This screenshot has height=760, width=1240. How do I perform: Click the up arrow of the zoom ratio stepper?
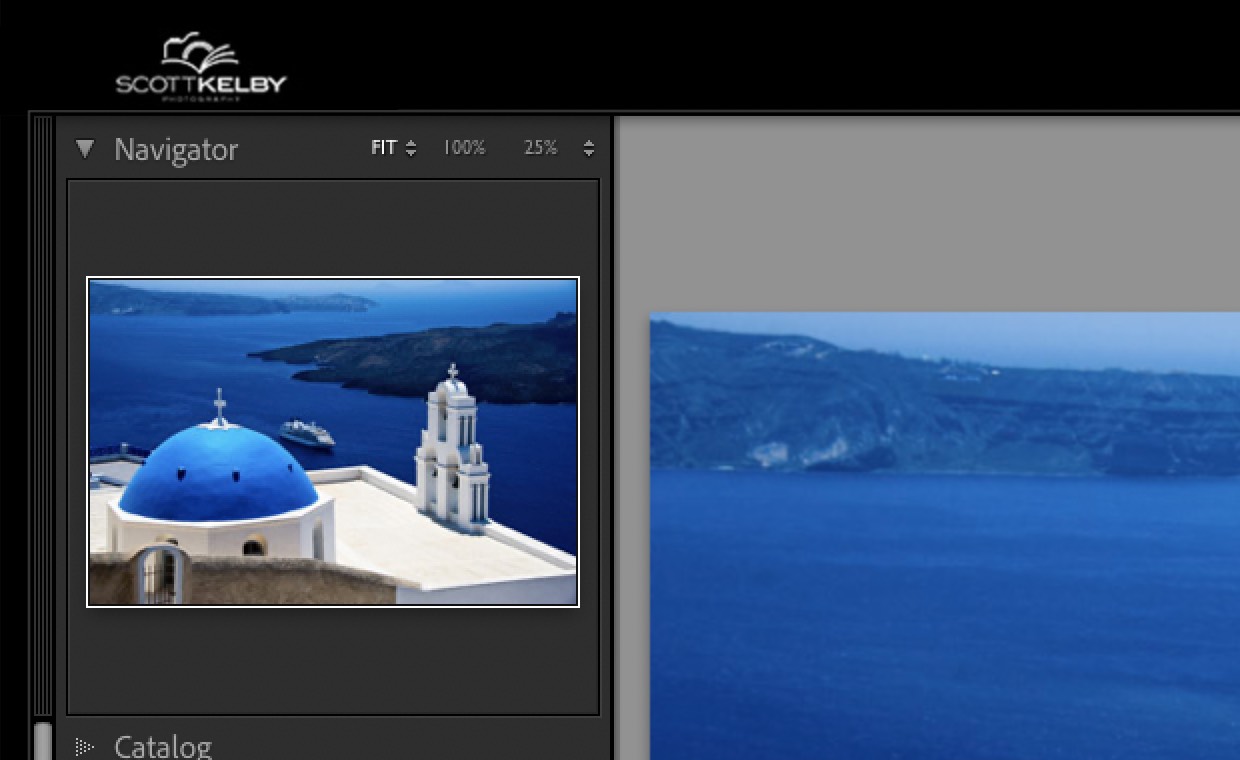589,142
